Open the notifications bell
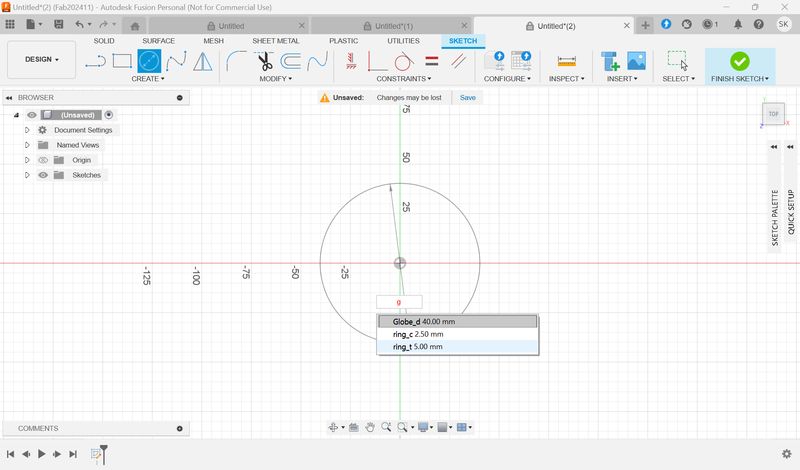 pos(738,24)
